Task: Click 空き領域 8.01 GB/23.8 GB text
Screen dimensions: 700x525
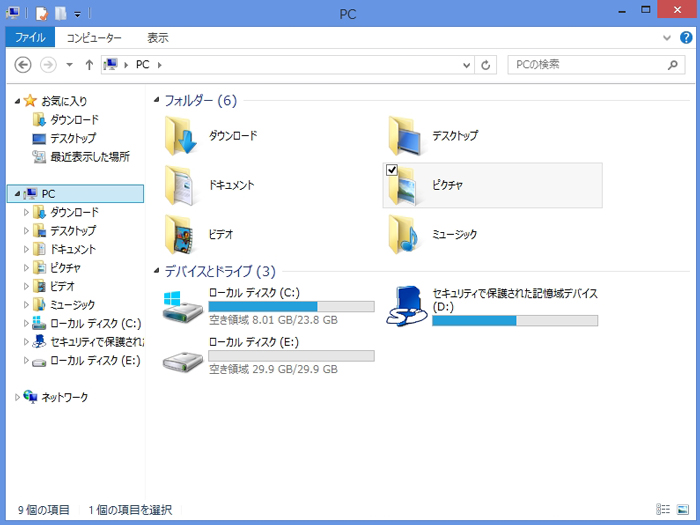Action: click(273, 320)
